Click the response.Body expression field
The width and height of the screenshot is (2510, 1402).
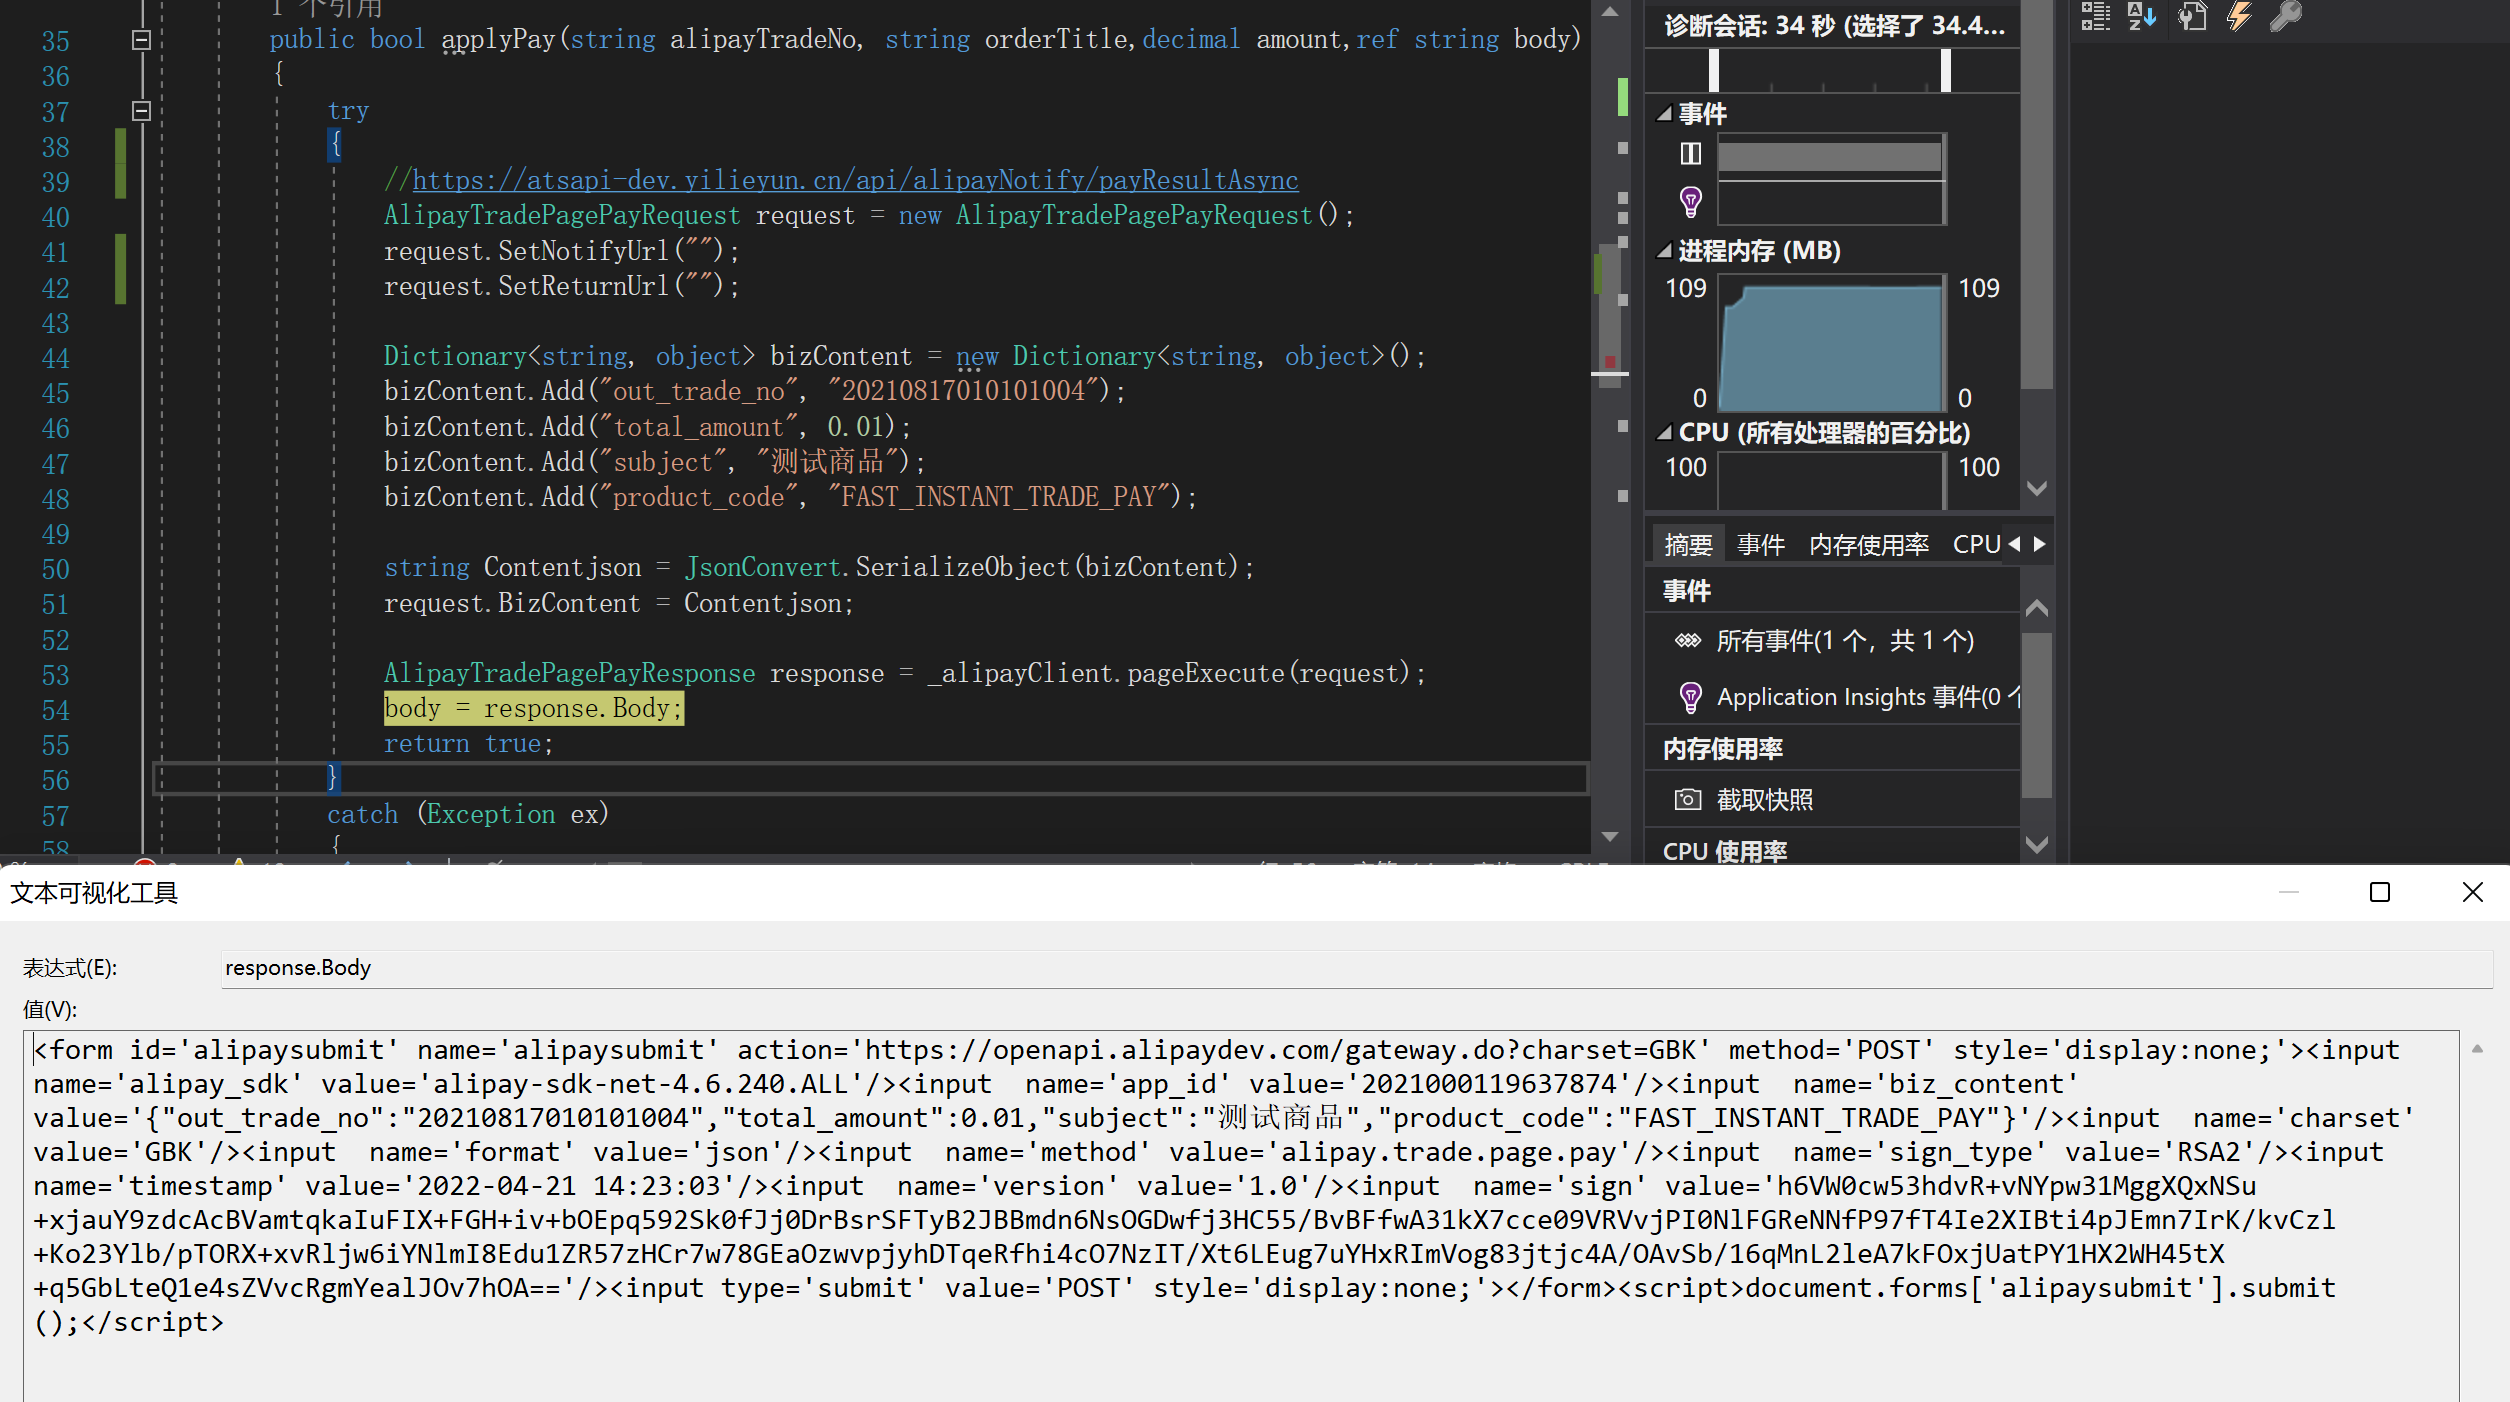pyautogui.click(x=1356, y=968)
